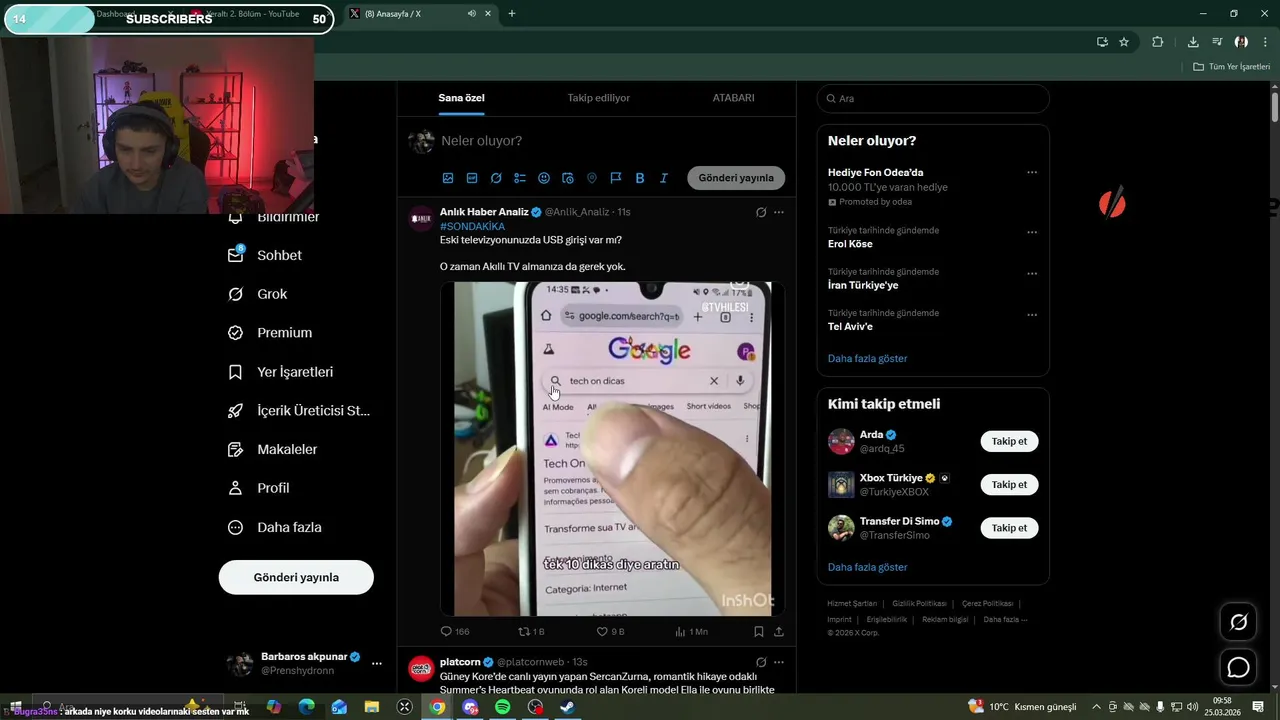Insert a GIF into the post
This screenshot has height=720, width=1280.
pyautogui.click(x=472, y=178)
